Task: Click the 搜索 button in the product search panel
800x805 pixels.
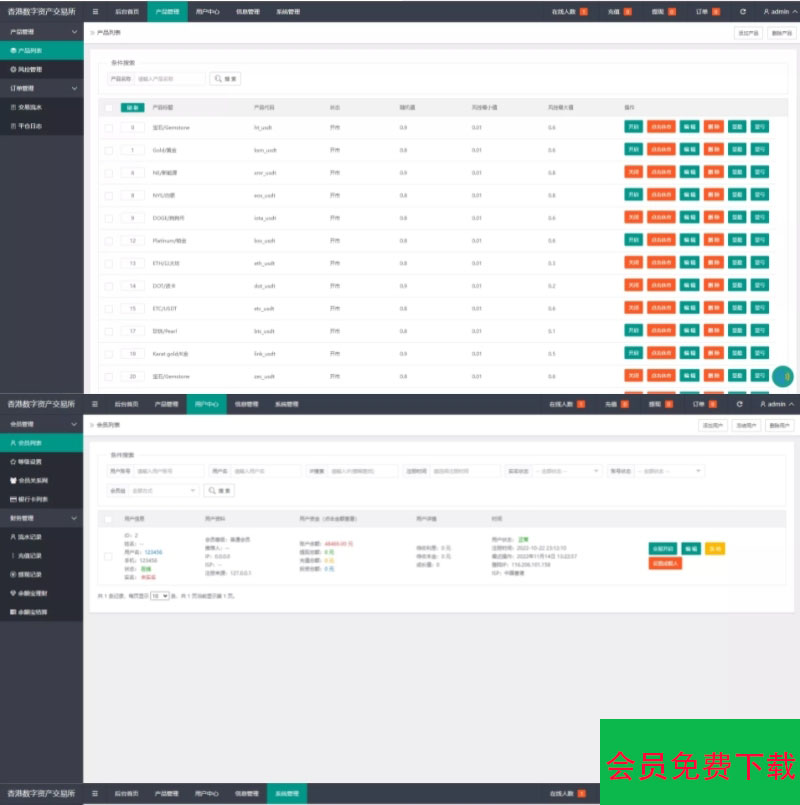Action: tap(225, 78)
